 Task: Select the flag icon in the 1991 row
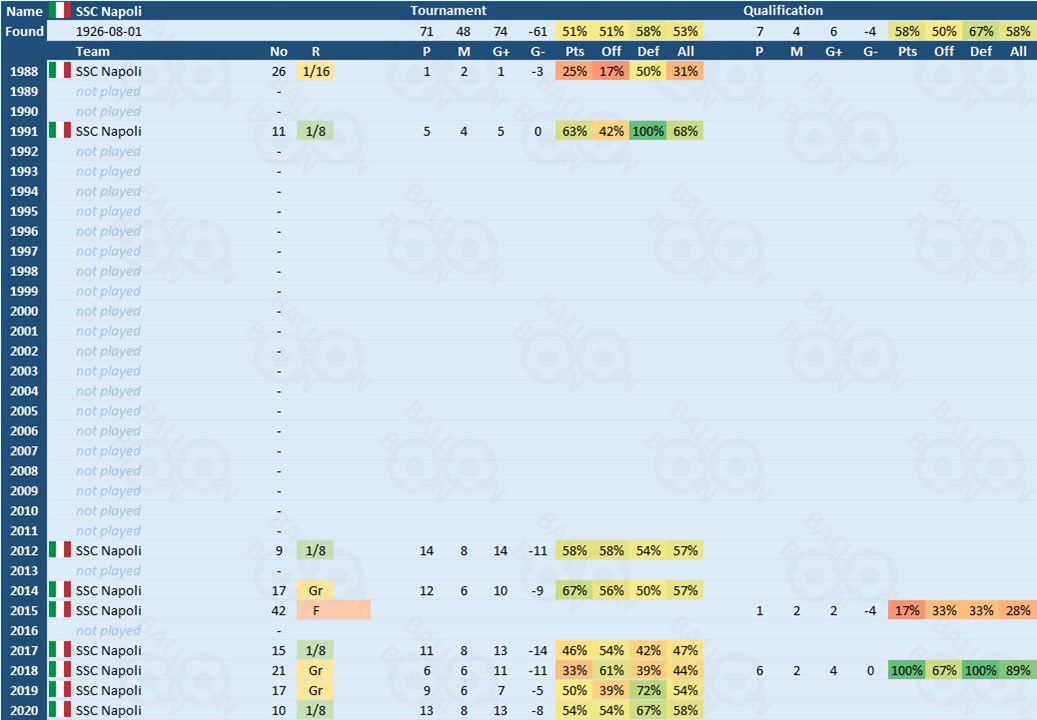point(60,131)
